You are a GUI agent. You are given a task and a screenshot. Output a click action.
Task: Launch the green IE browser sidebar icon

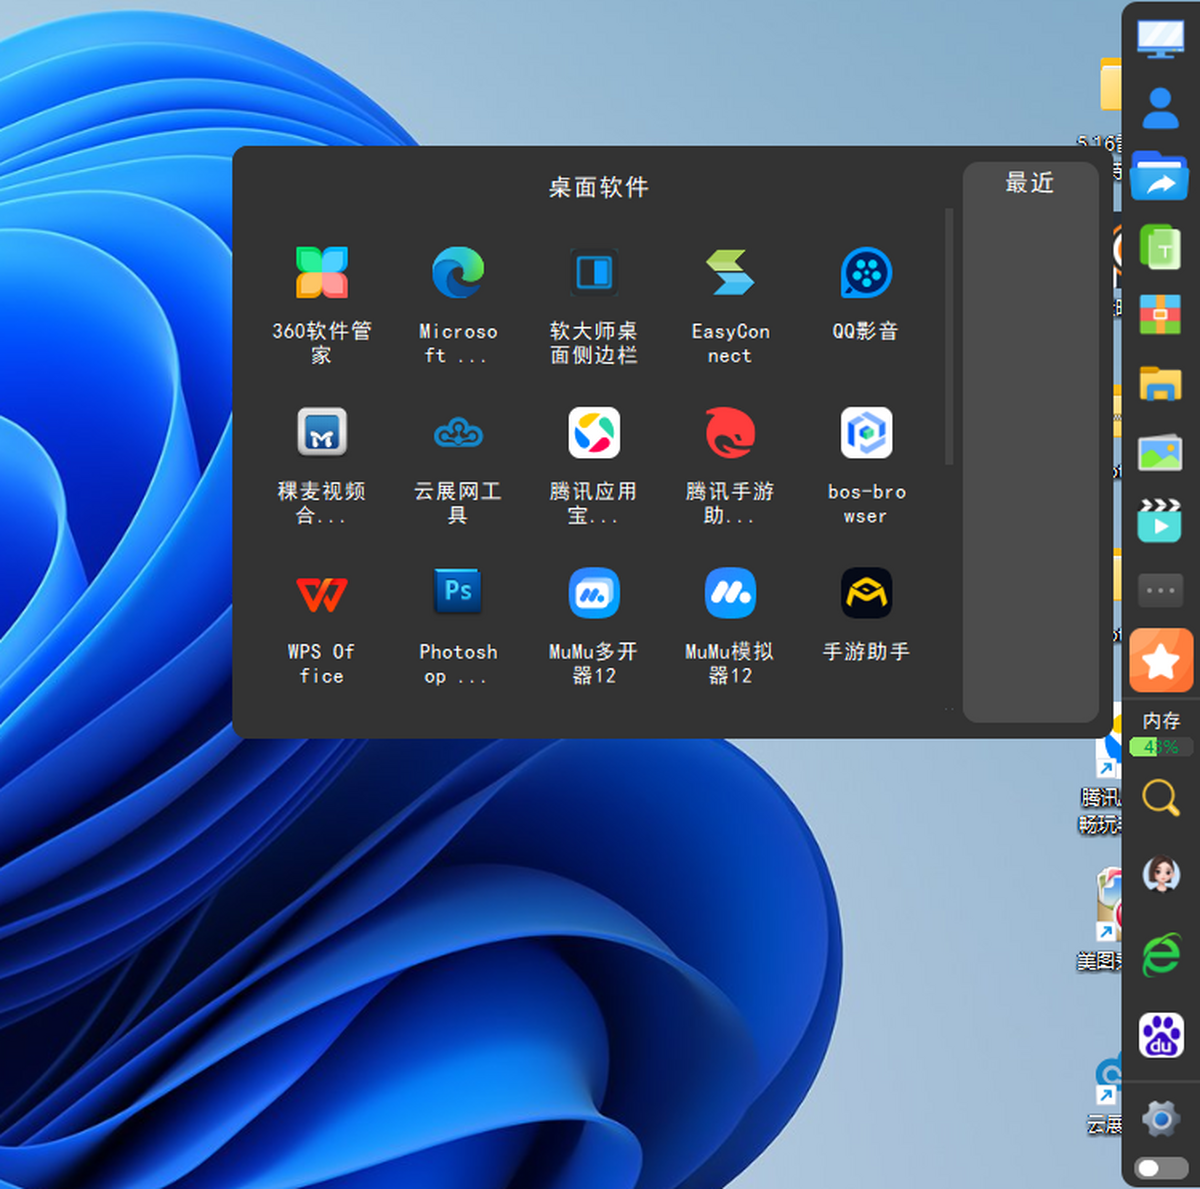(1160, 955)
